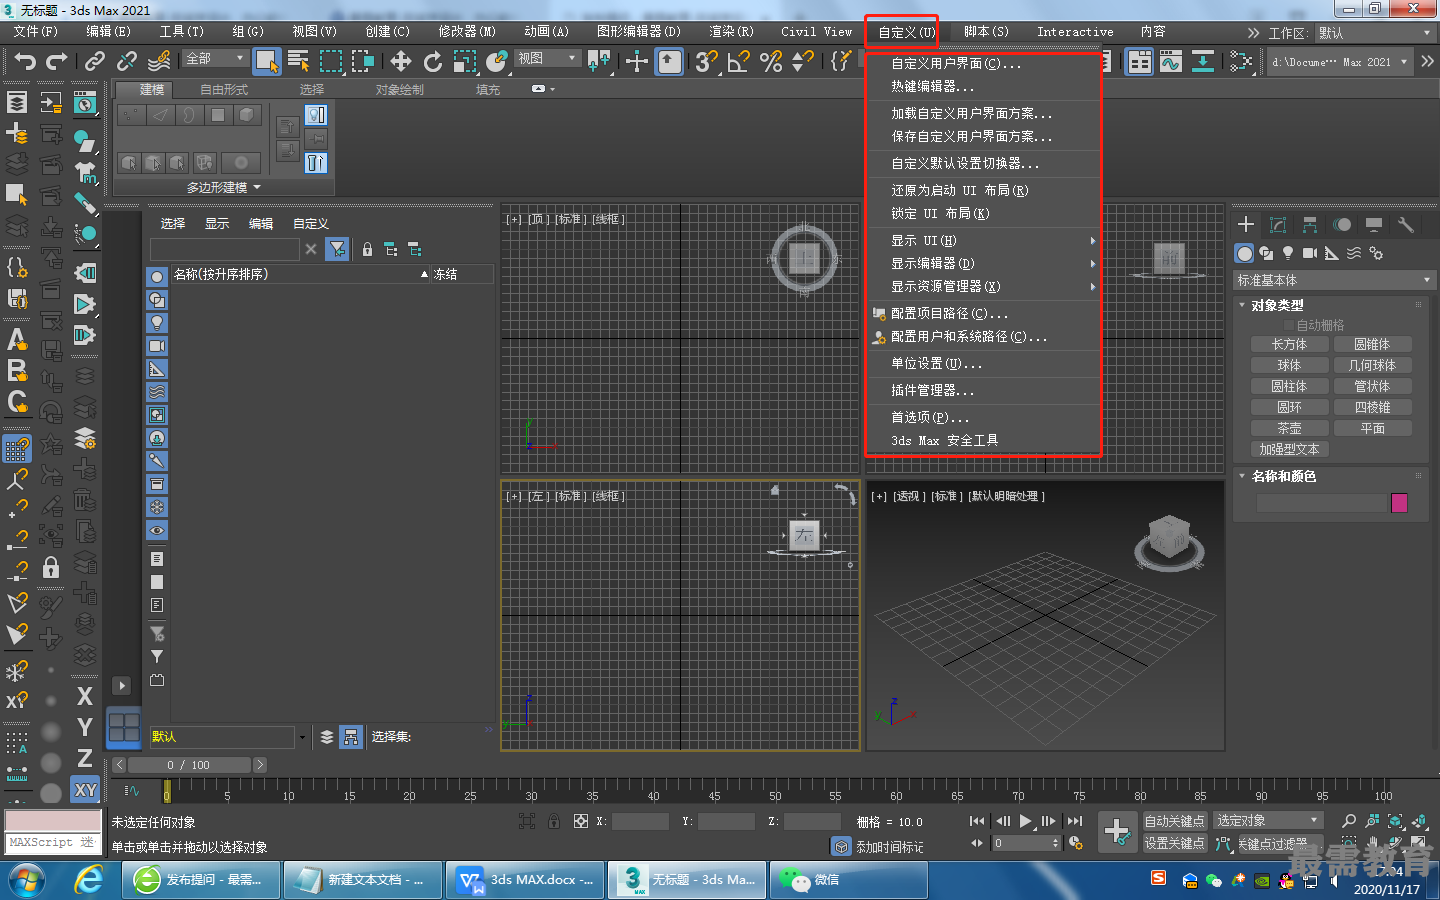Click the Redo arrow in main toolbar

(x=57, y=62)
